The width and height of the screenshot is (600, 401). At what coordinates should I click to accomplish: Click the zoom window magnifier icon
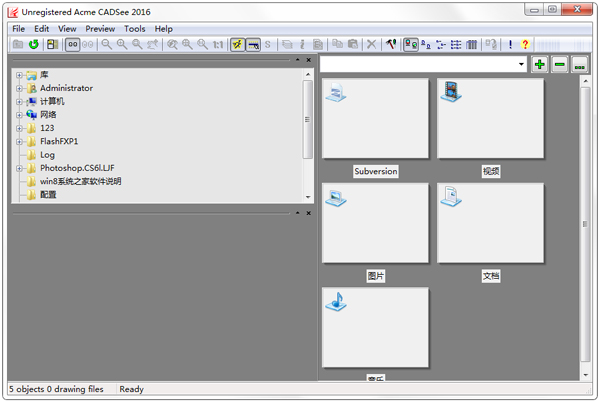point(137,44)
